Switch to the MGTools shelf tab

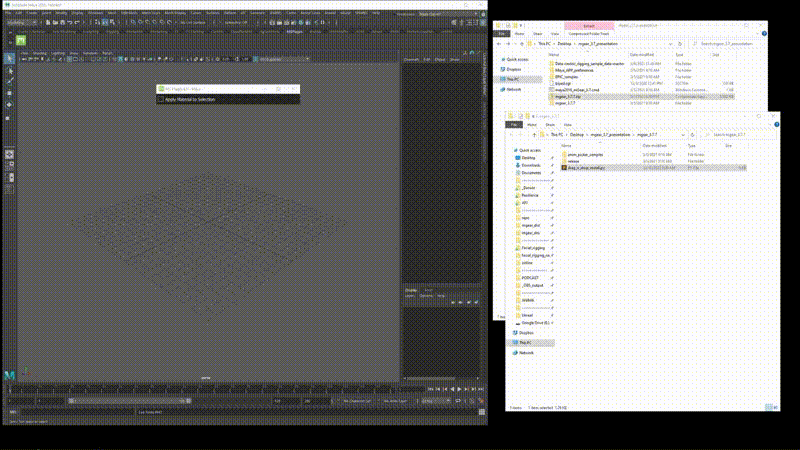click(294, 32)
